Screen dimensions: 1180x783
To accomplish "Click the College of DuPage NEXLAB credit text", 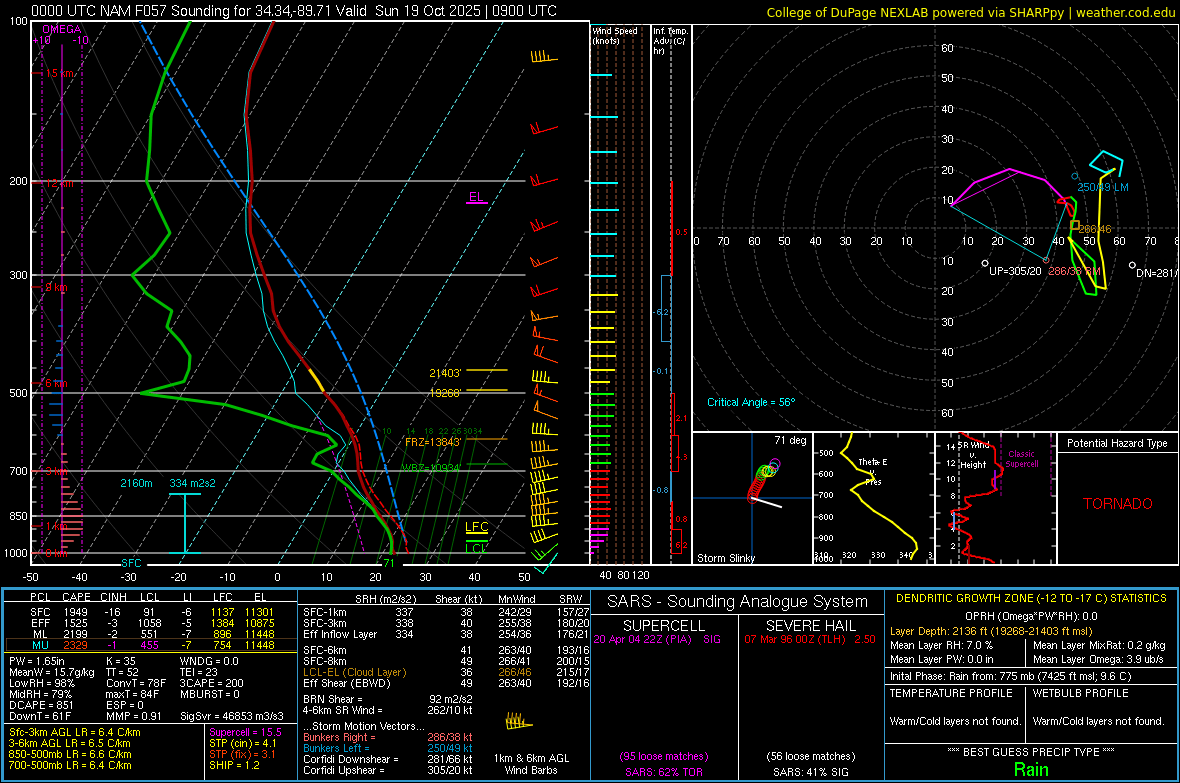I will (971, 12).
